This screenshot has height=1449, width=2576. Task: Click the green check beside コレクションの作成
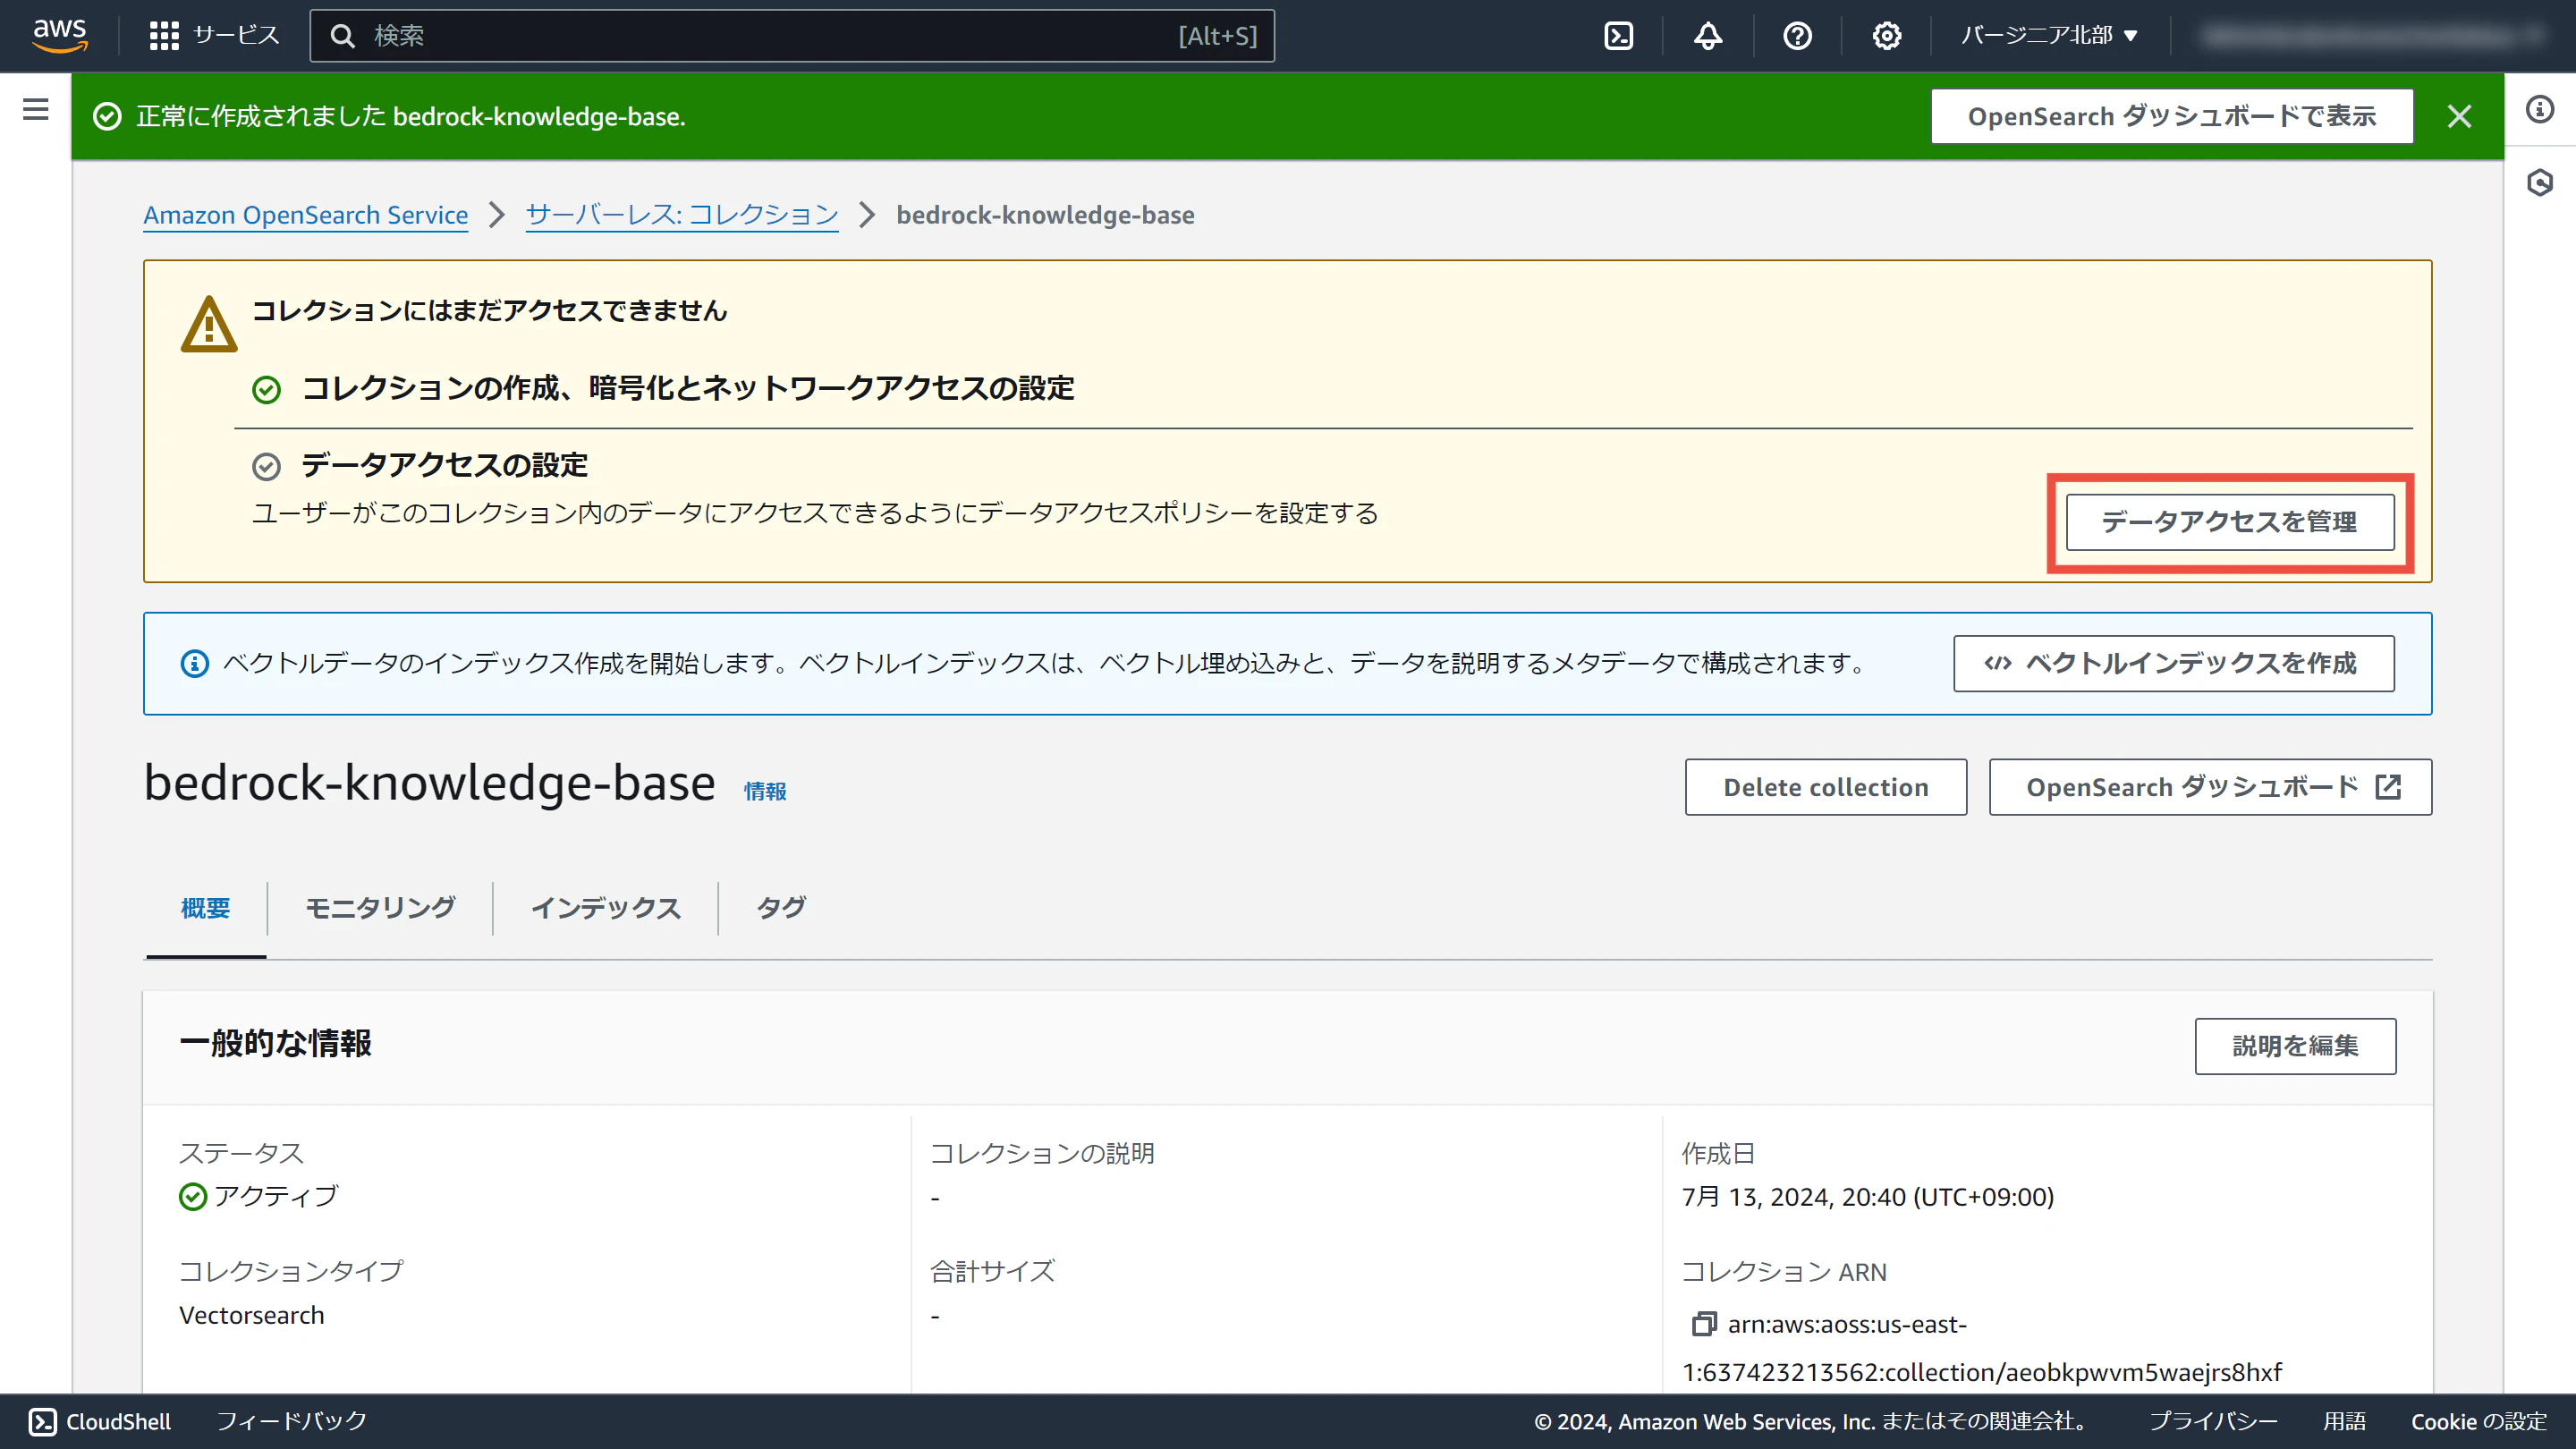[266, 389]
